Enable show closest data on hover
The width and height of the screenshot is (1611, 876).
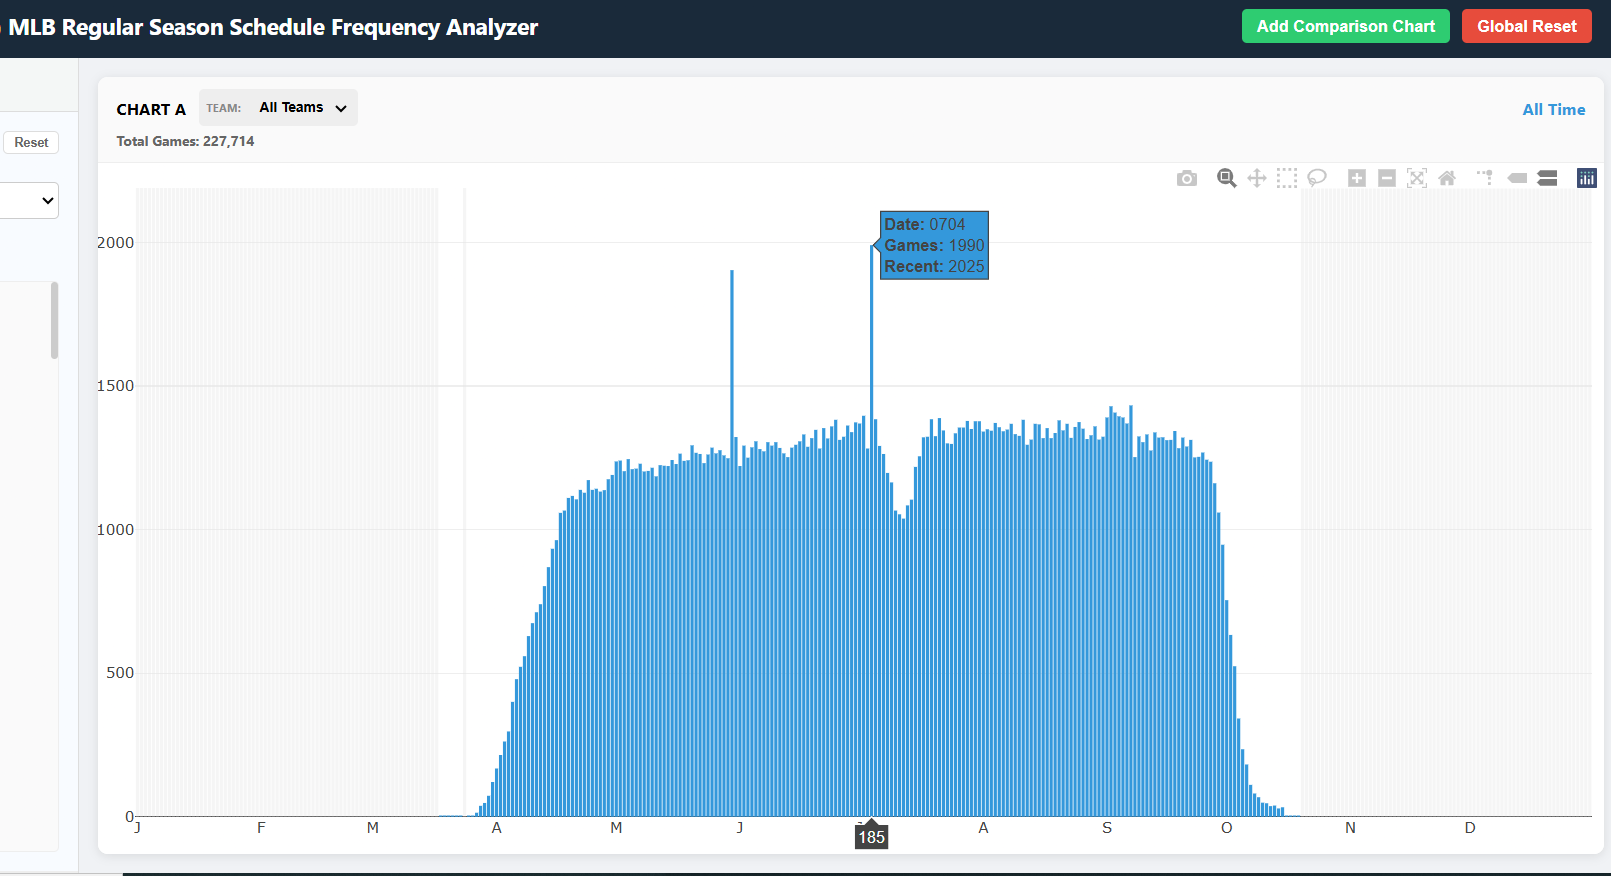pos(1517,178)
